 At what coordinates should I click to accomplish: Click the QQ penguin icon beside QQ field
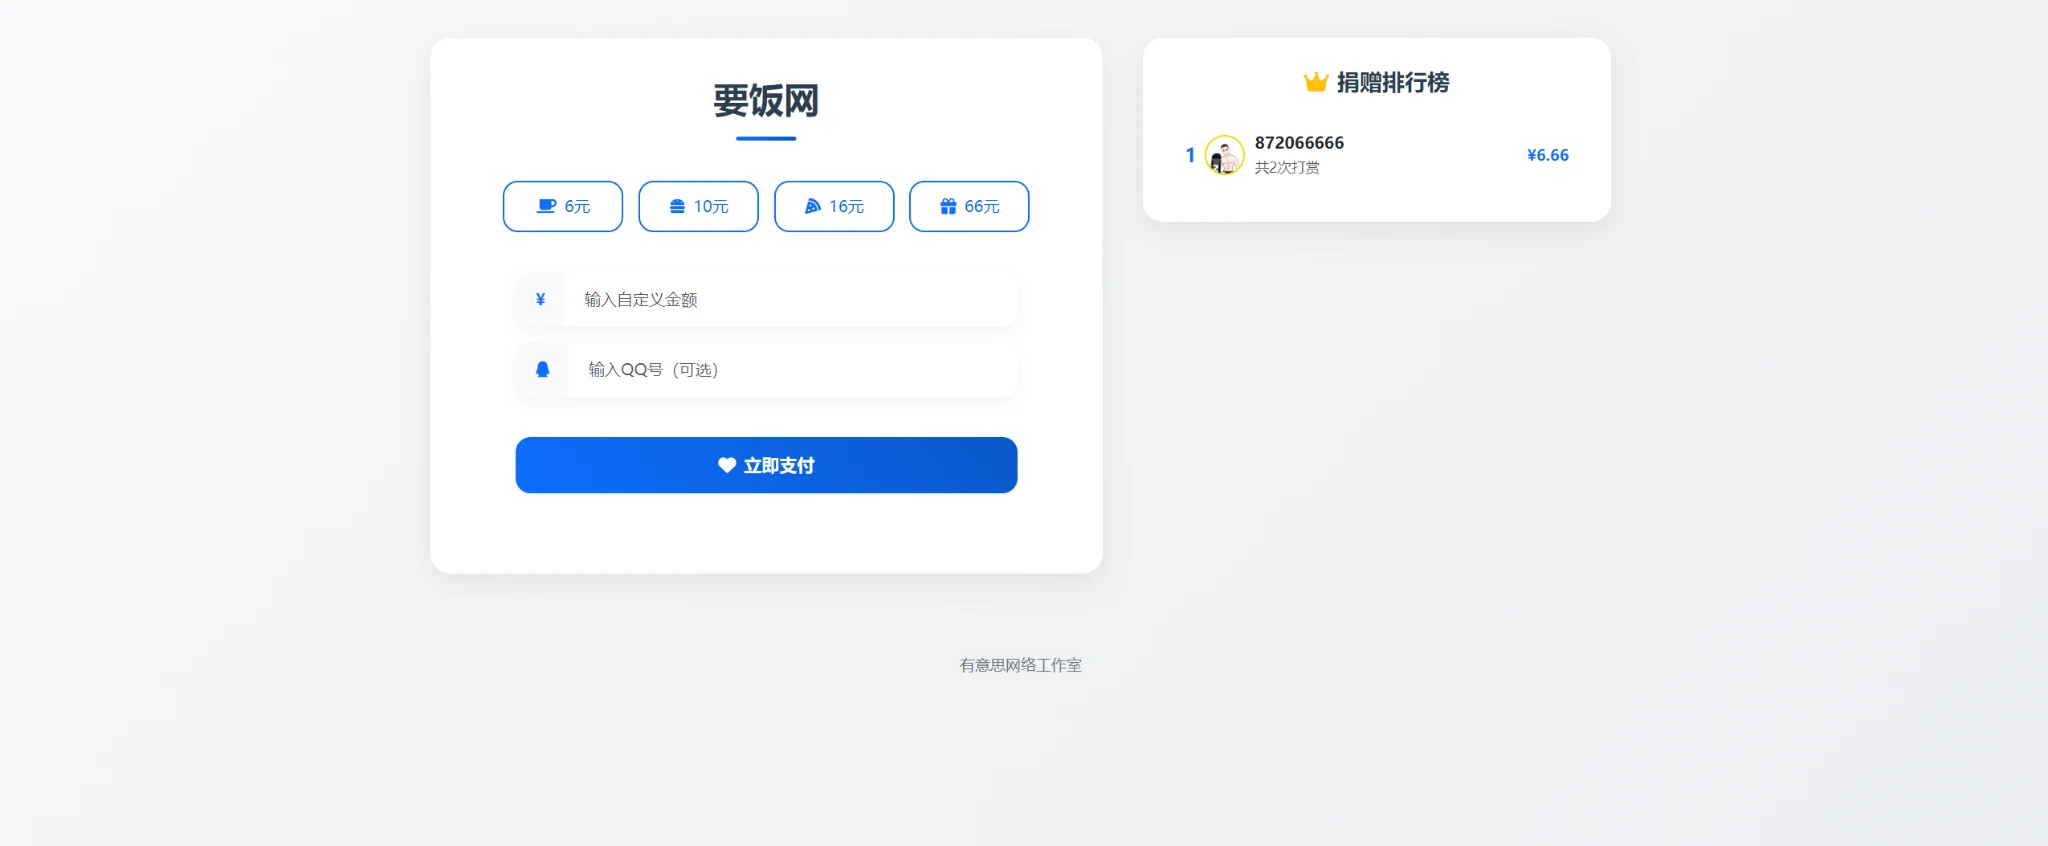[x=542, y=369]
